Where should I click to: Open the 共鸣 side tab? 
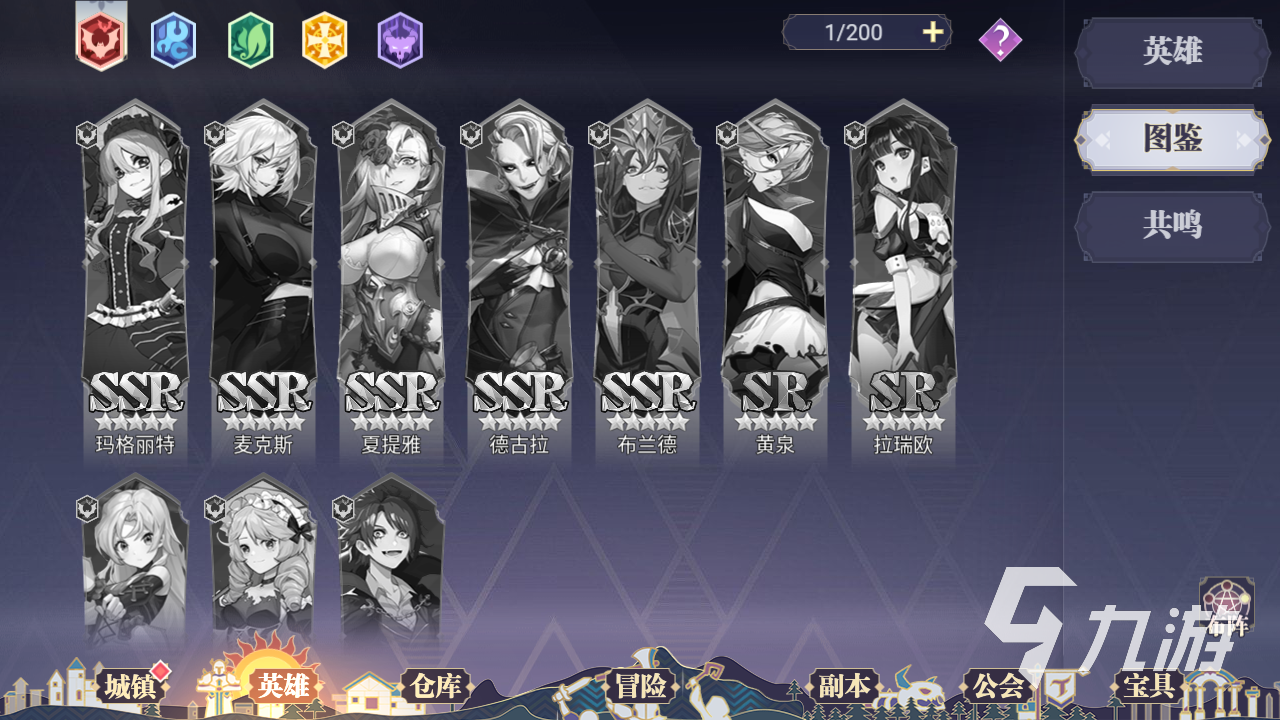(1172, 226)
